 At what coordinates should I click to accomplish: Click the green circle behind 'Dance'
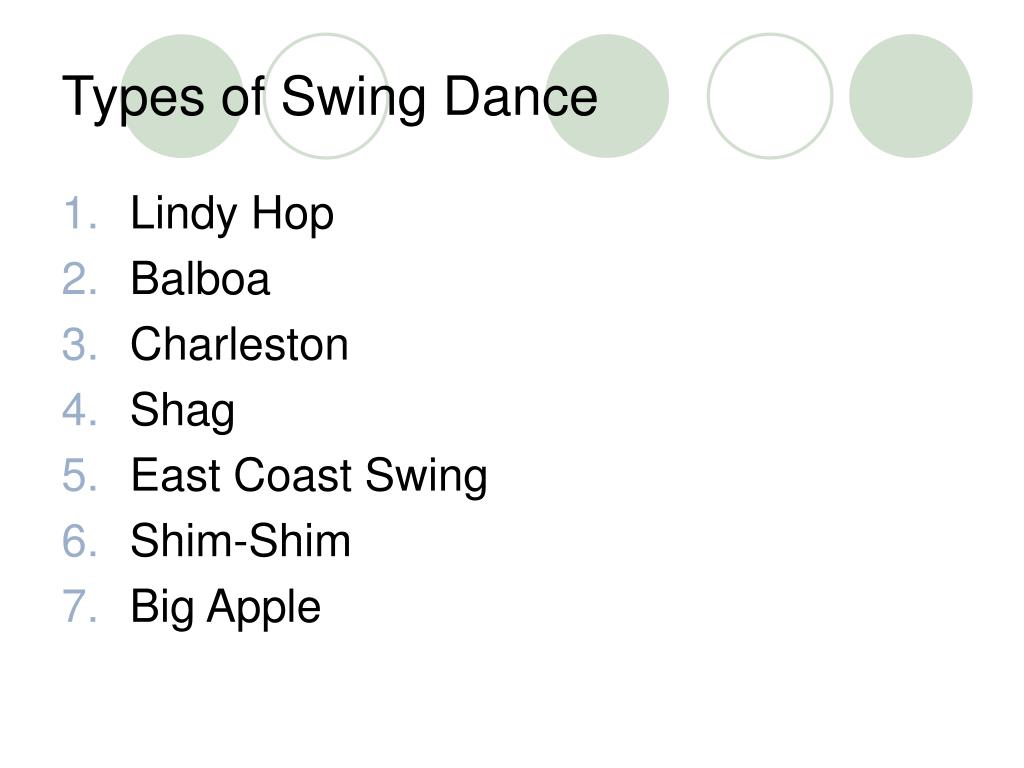point(607,96)
